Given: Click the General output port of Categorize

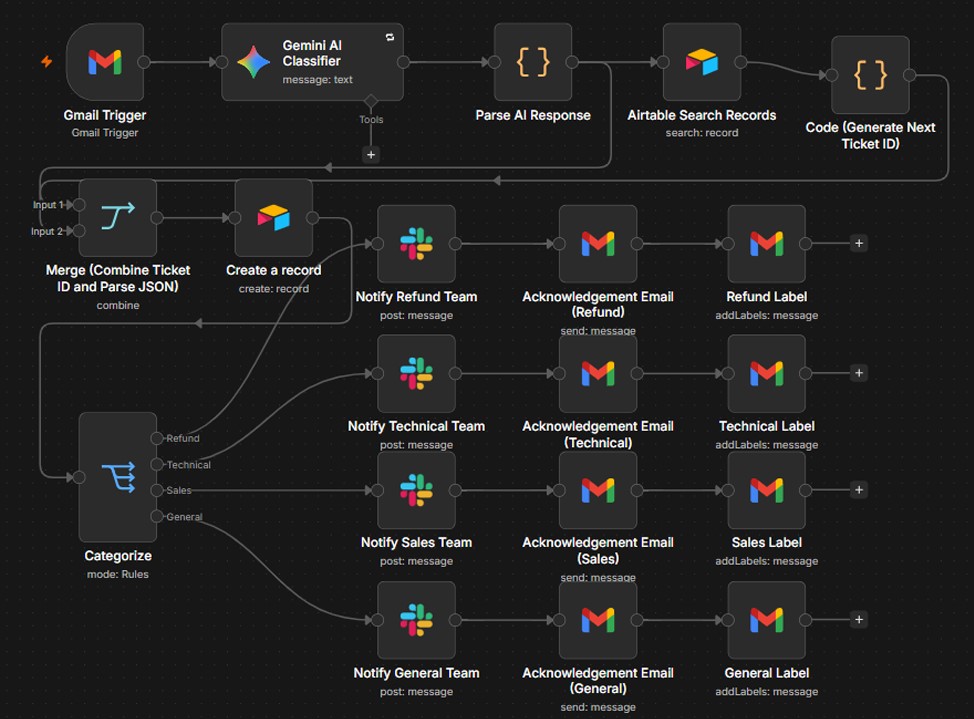Looking at the screenshot, I should click(x=157, y=516).
